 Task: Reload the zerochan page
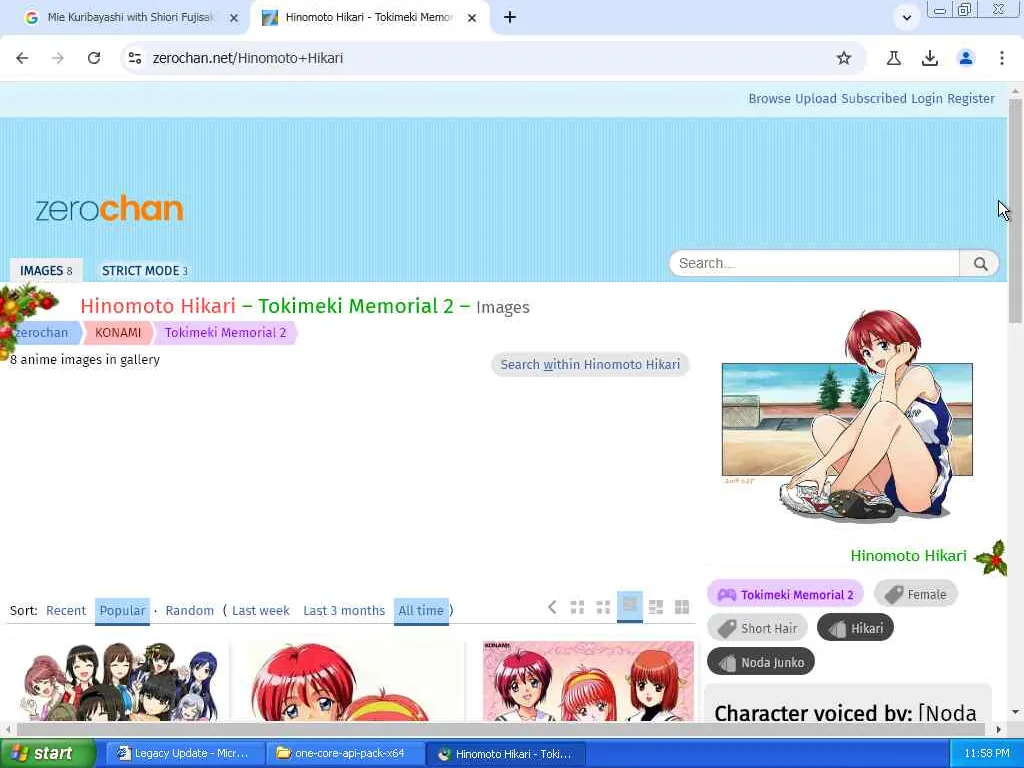(x=94, y=58)
